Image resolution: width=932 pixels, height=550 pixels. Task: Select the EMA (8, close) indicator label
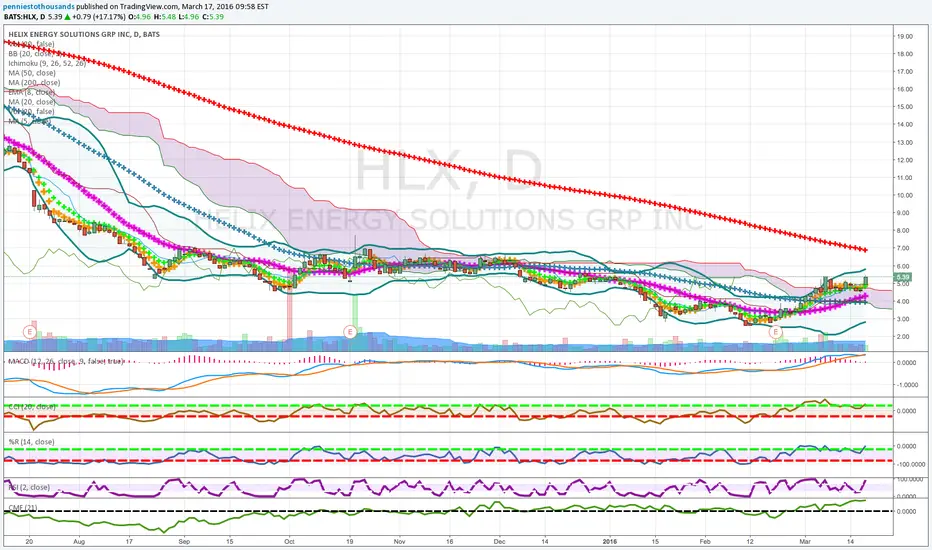point(32,92)
